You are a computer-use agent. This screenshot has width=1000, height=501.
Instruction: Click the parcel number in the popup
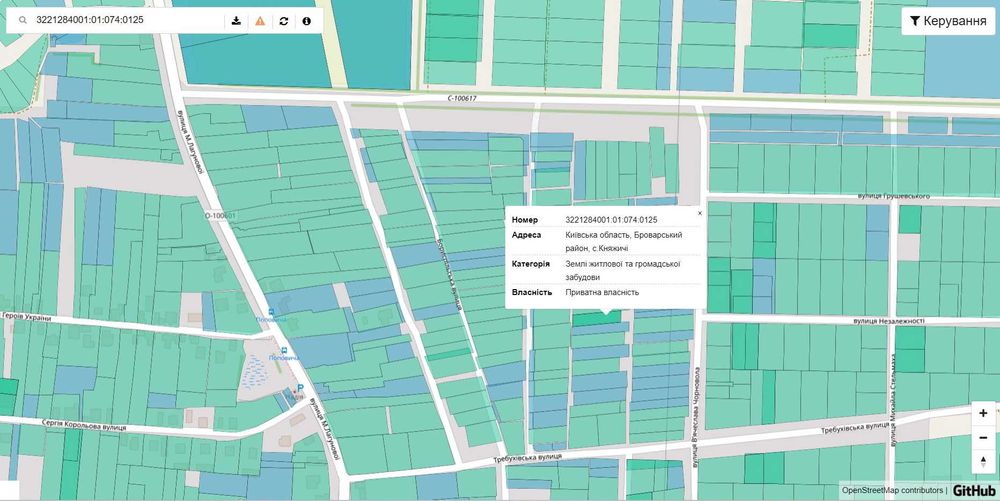pos(611,220)
